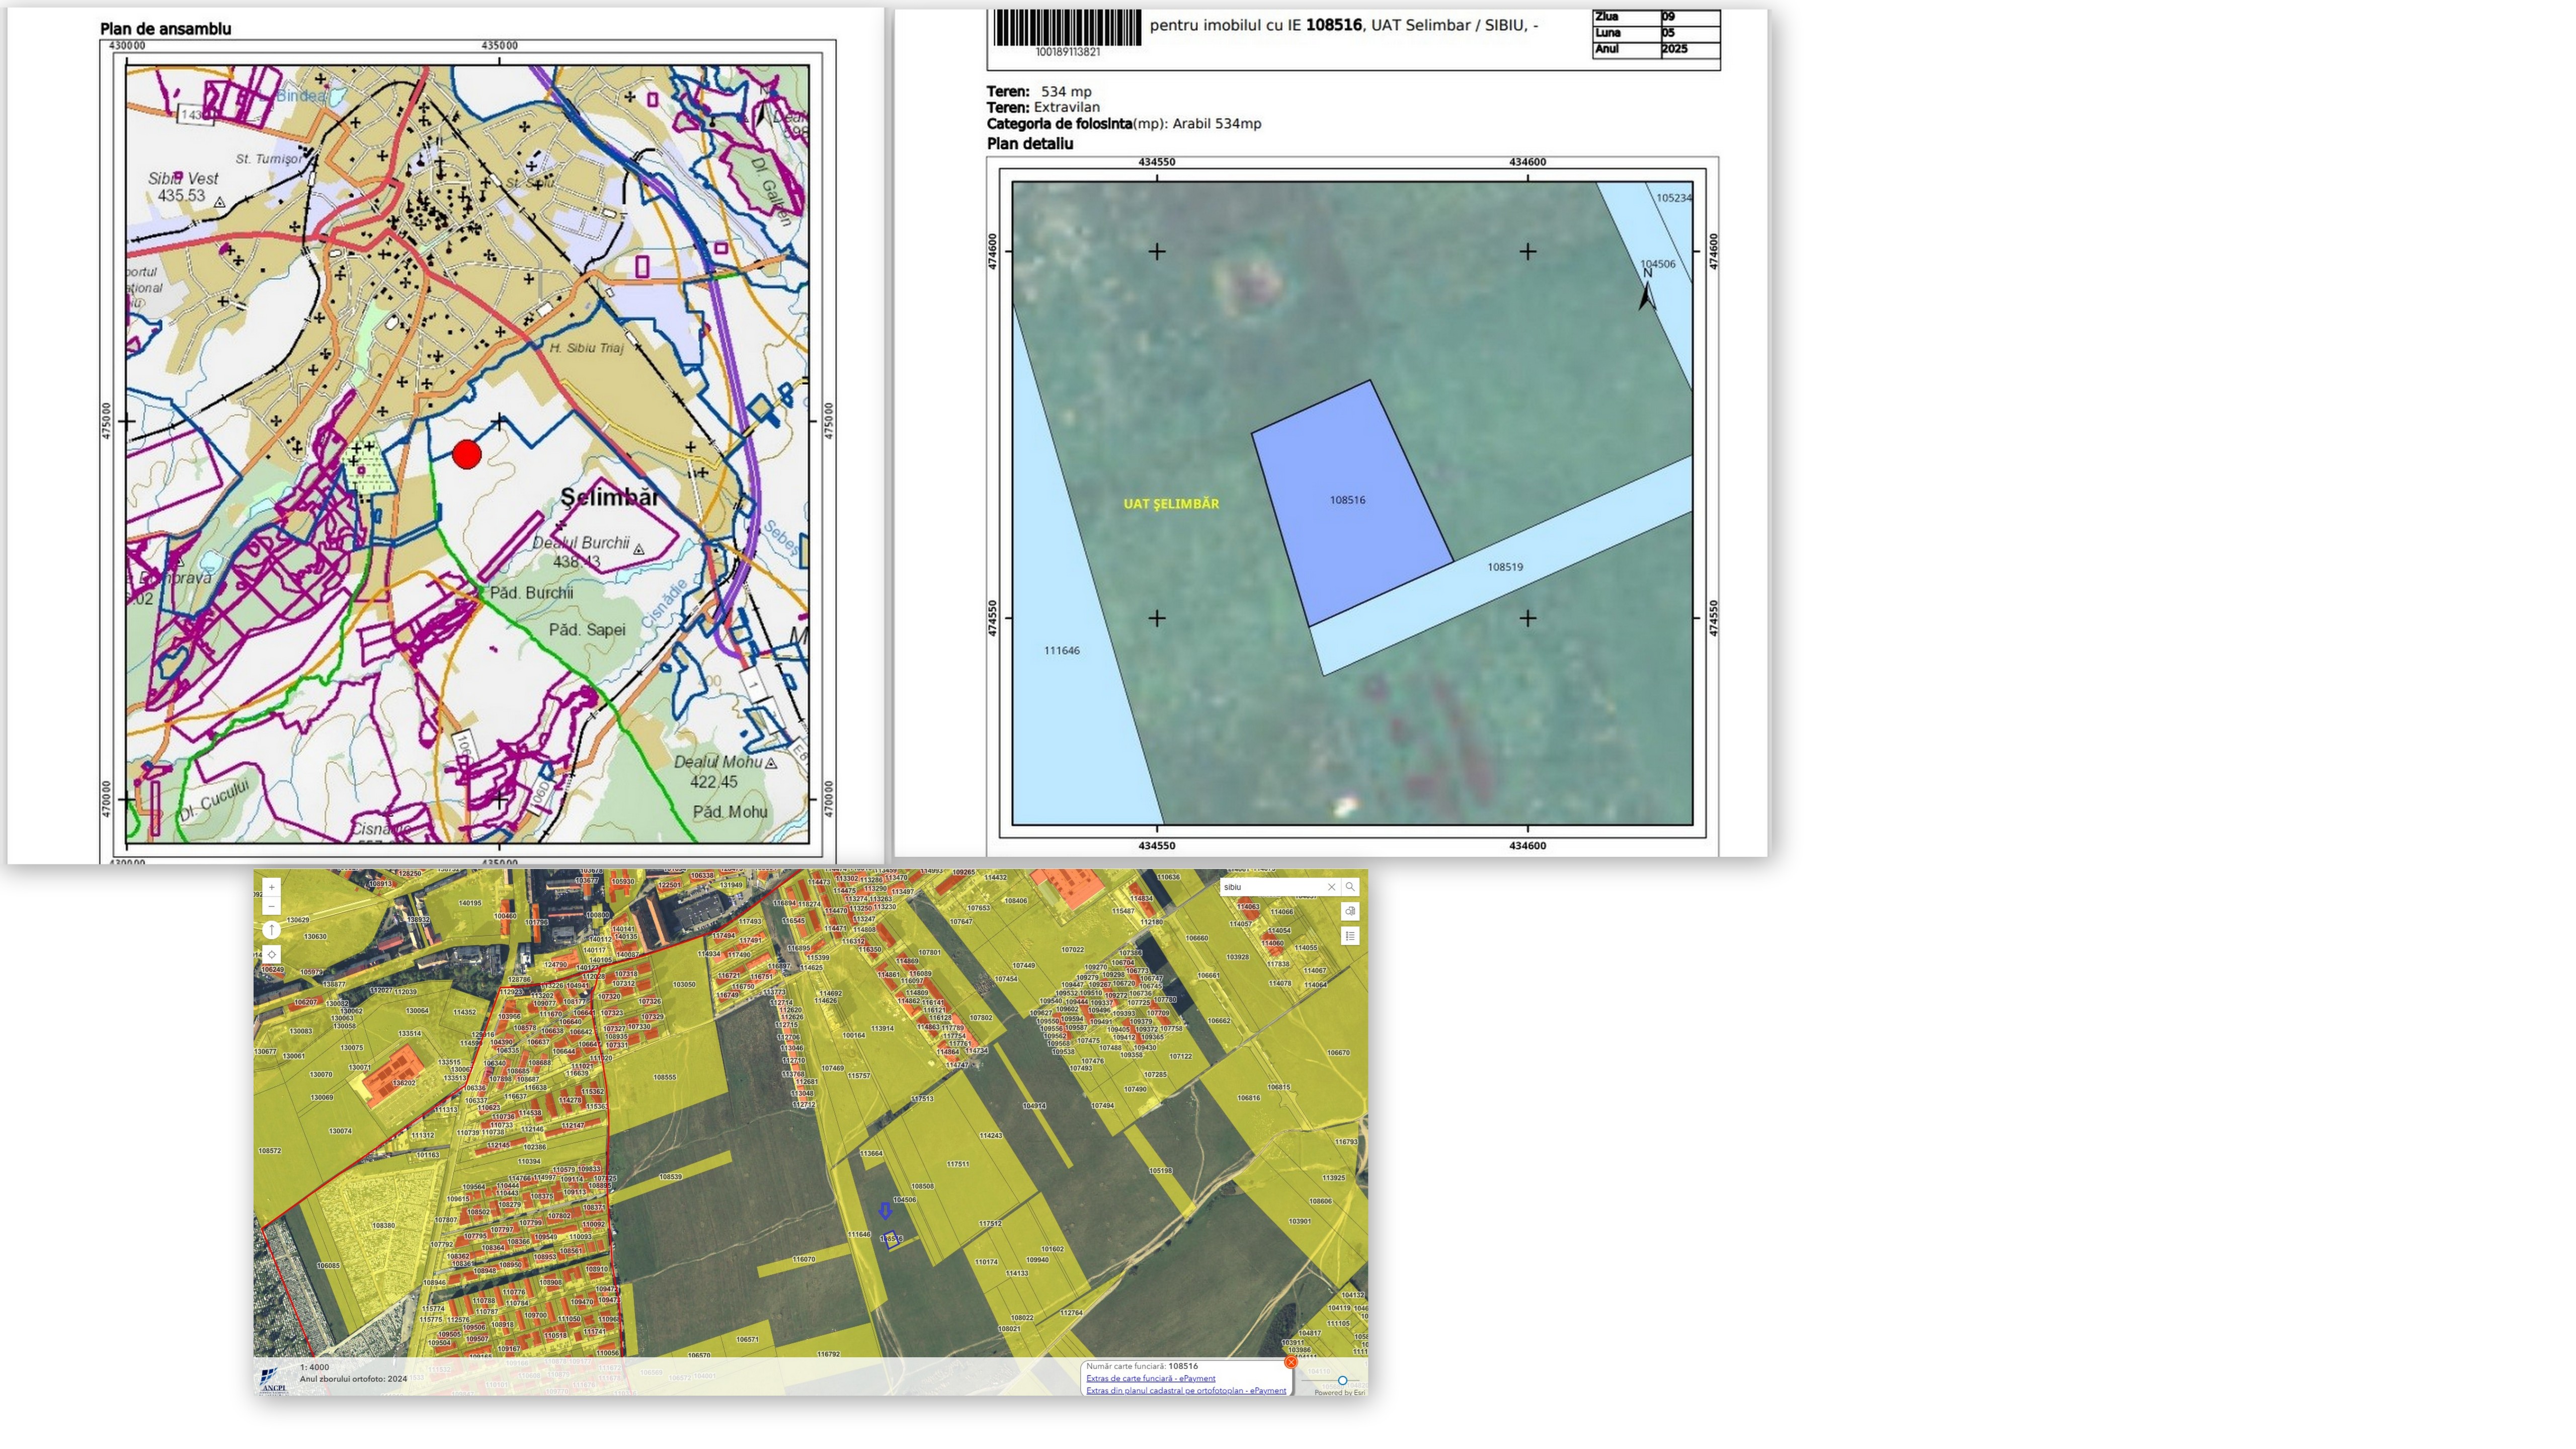Click the blue arrow marker on map

[885, 1211]
